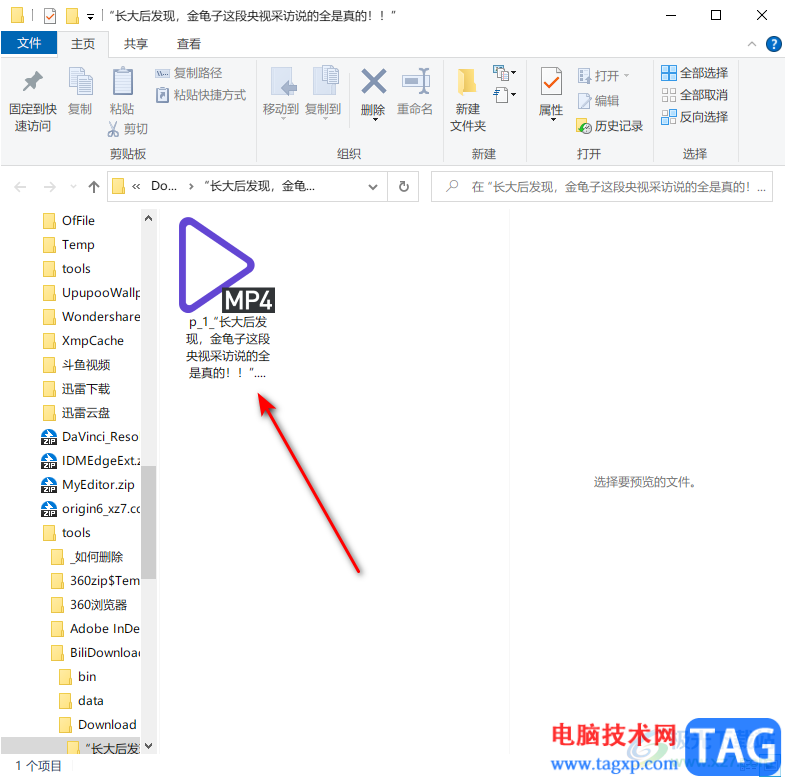Select the Temp folder in tree
This screenshot has height=778, width=786.
click(69, 245)
